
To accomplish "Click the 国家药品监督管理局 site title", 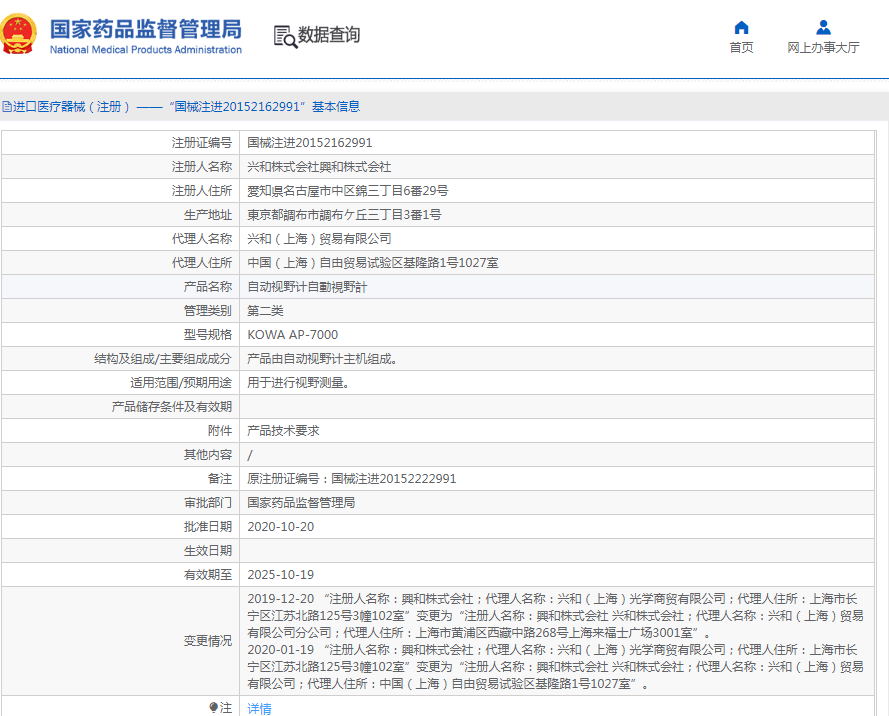I will tap(145, 27).
